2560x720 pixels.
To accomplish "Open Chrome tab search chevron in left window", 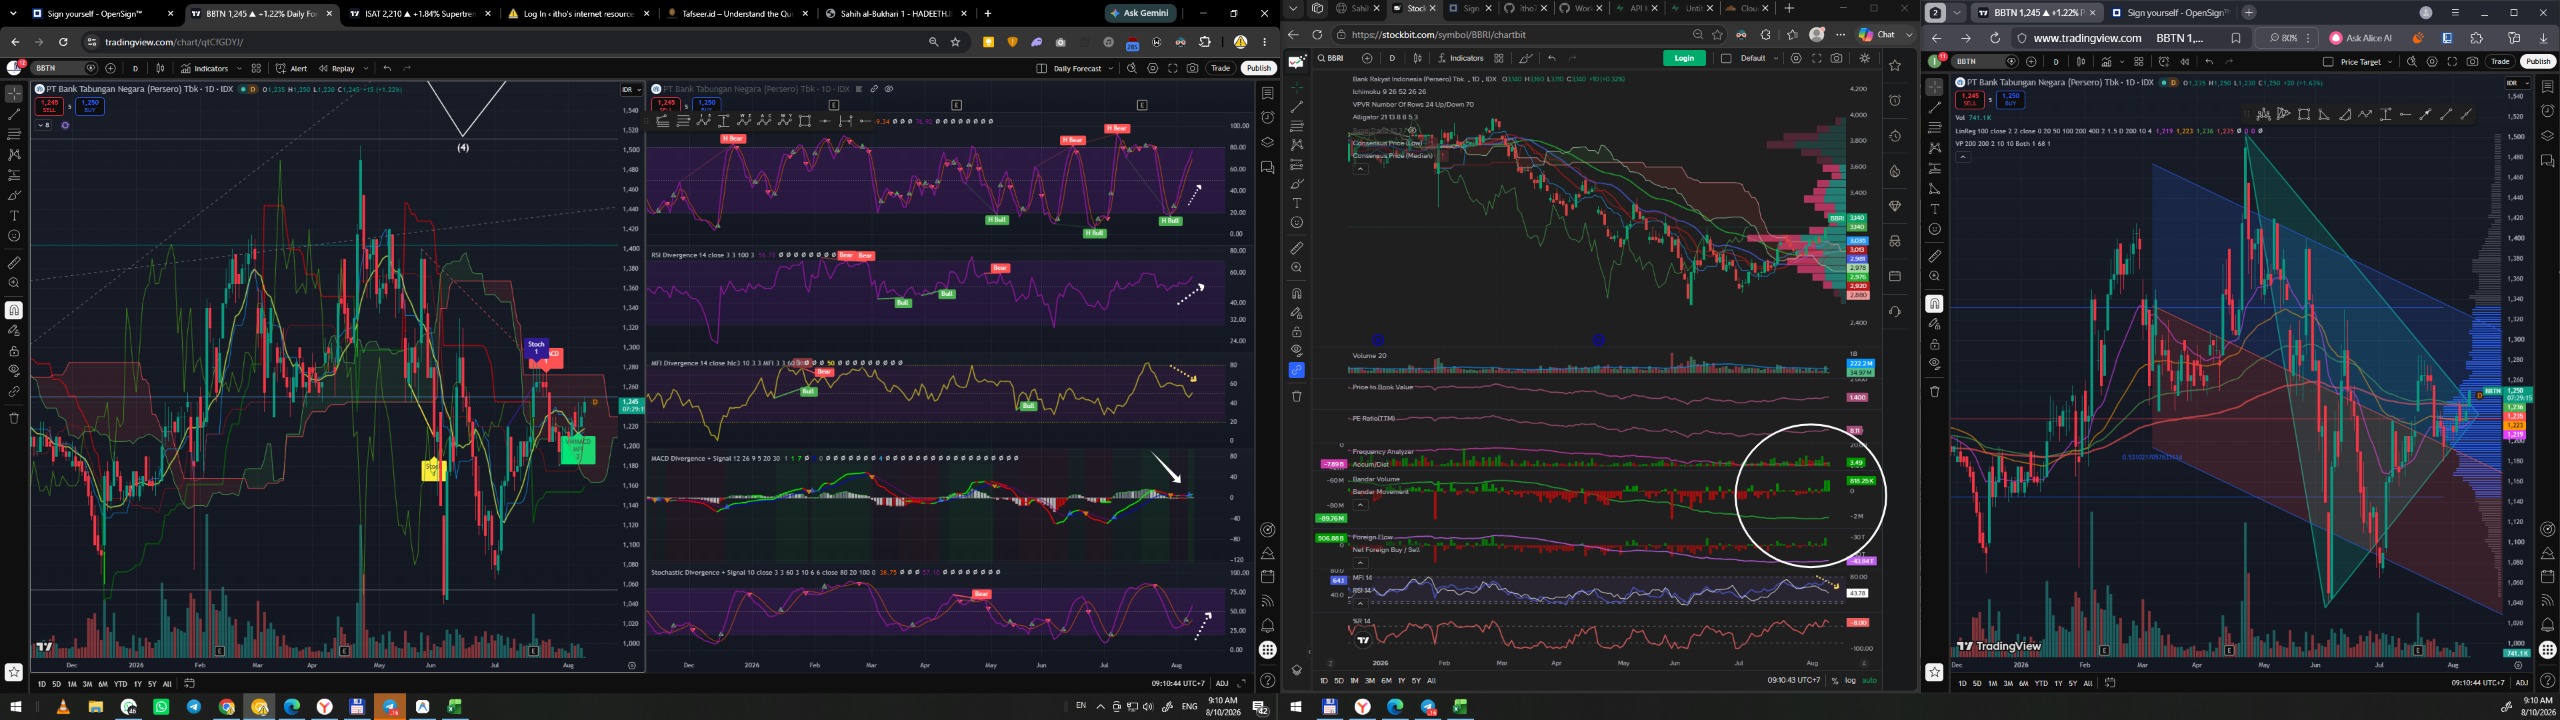I will pos(14,13).
